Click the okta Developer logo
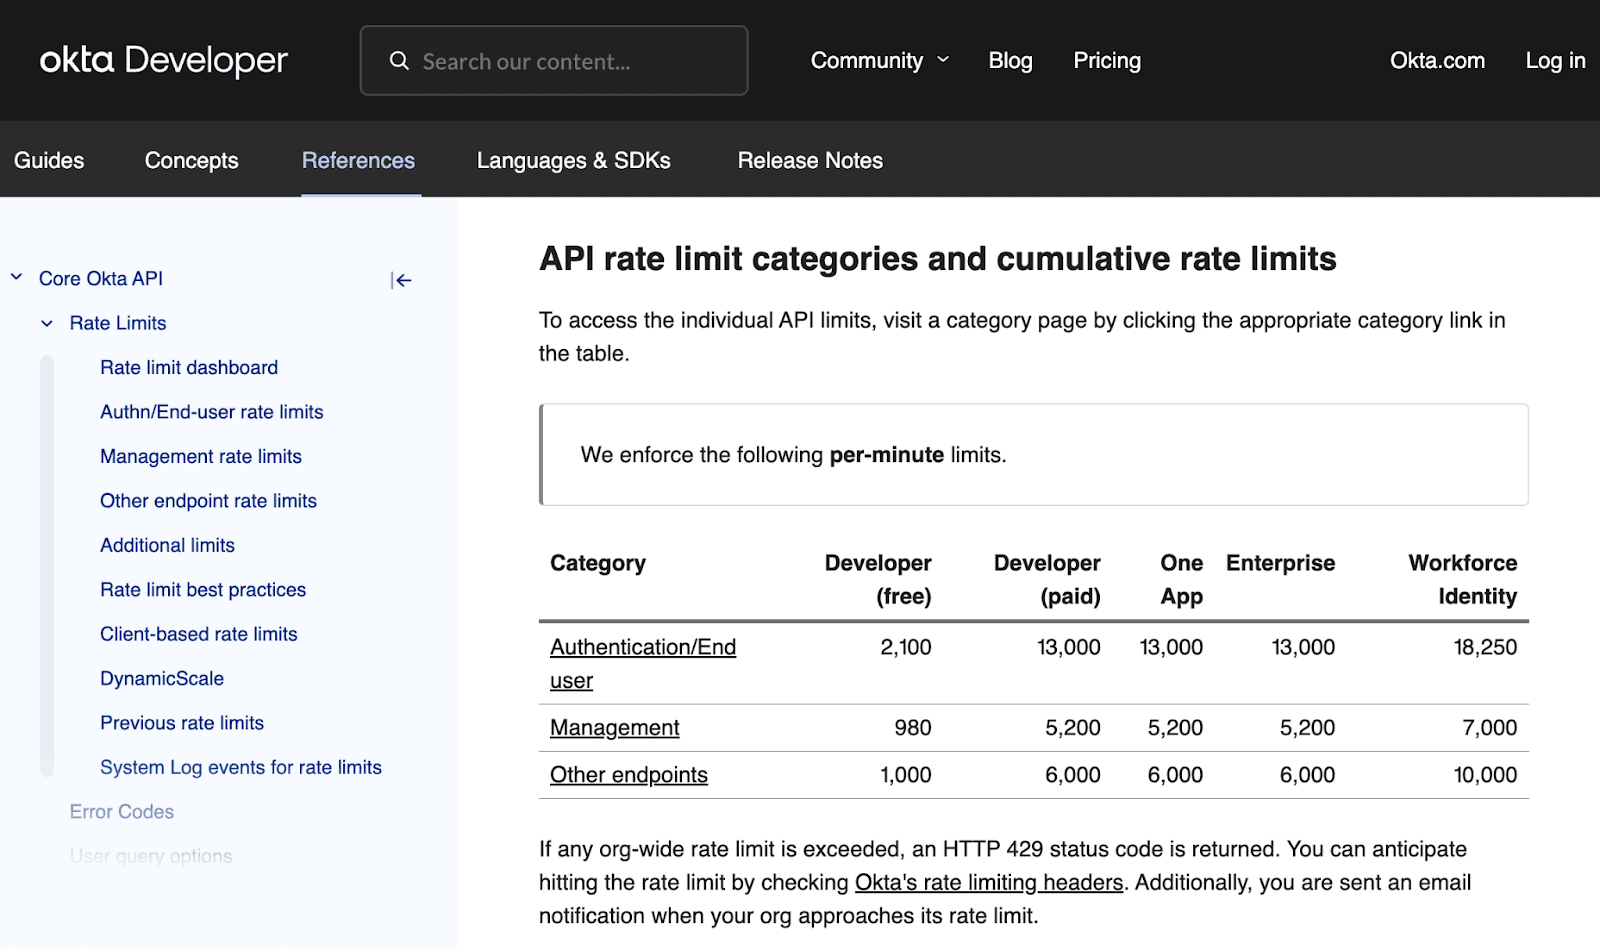 click(162, 60)
